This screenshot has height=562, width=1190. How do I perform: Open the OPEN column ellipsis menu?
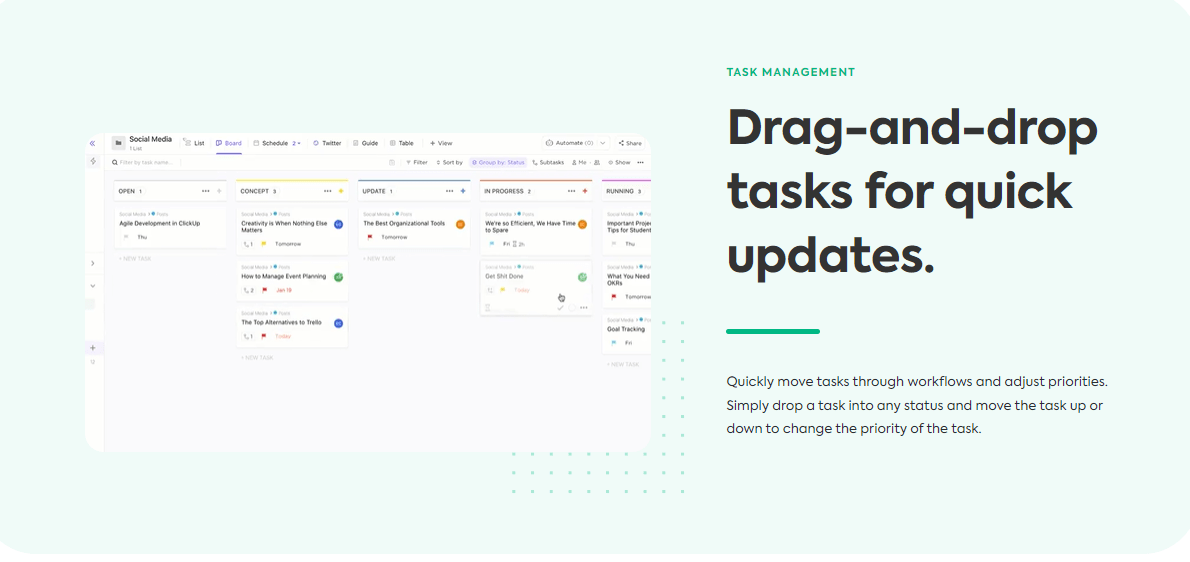pyautogui.click(x=206, y=191)
